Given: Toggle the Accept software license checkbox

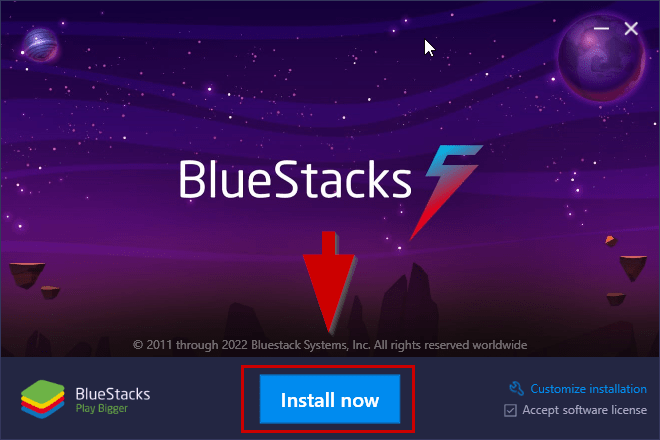Looking at the screenshot, I should [510, 410].
